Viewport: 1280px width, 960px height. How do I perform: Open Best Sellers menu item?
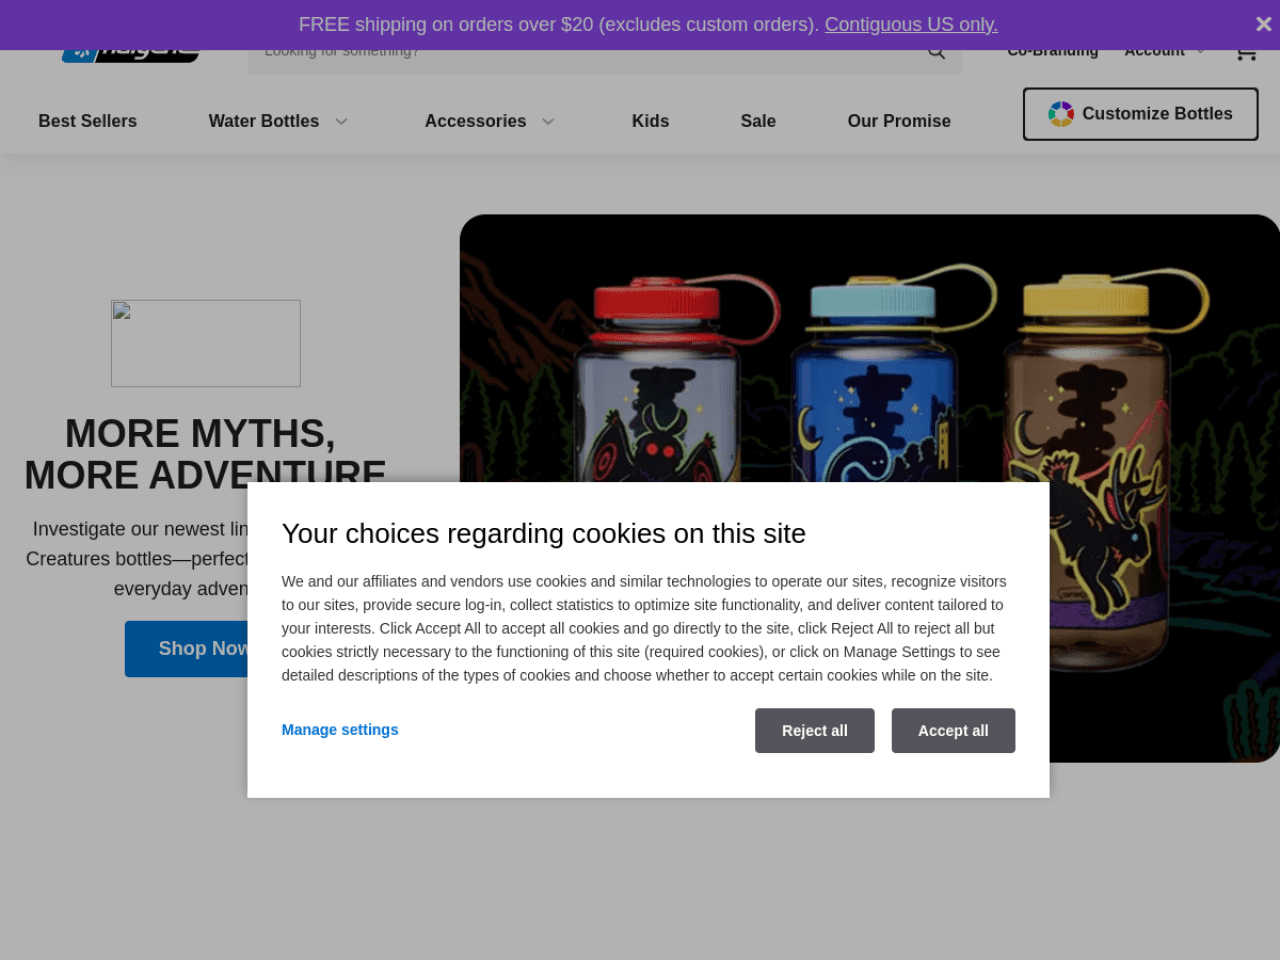88,121
